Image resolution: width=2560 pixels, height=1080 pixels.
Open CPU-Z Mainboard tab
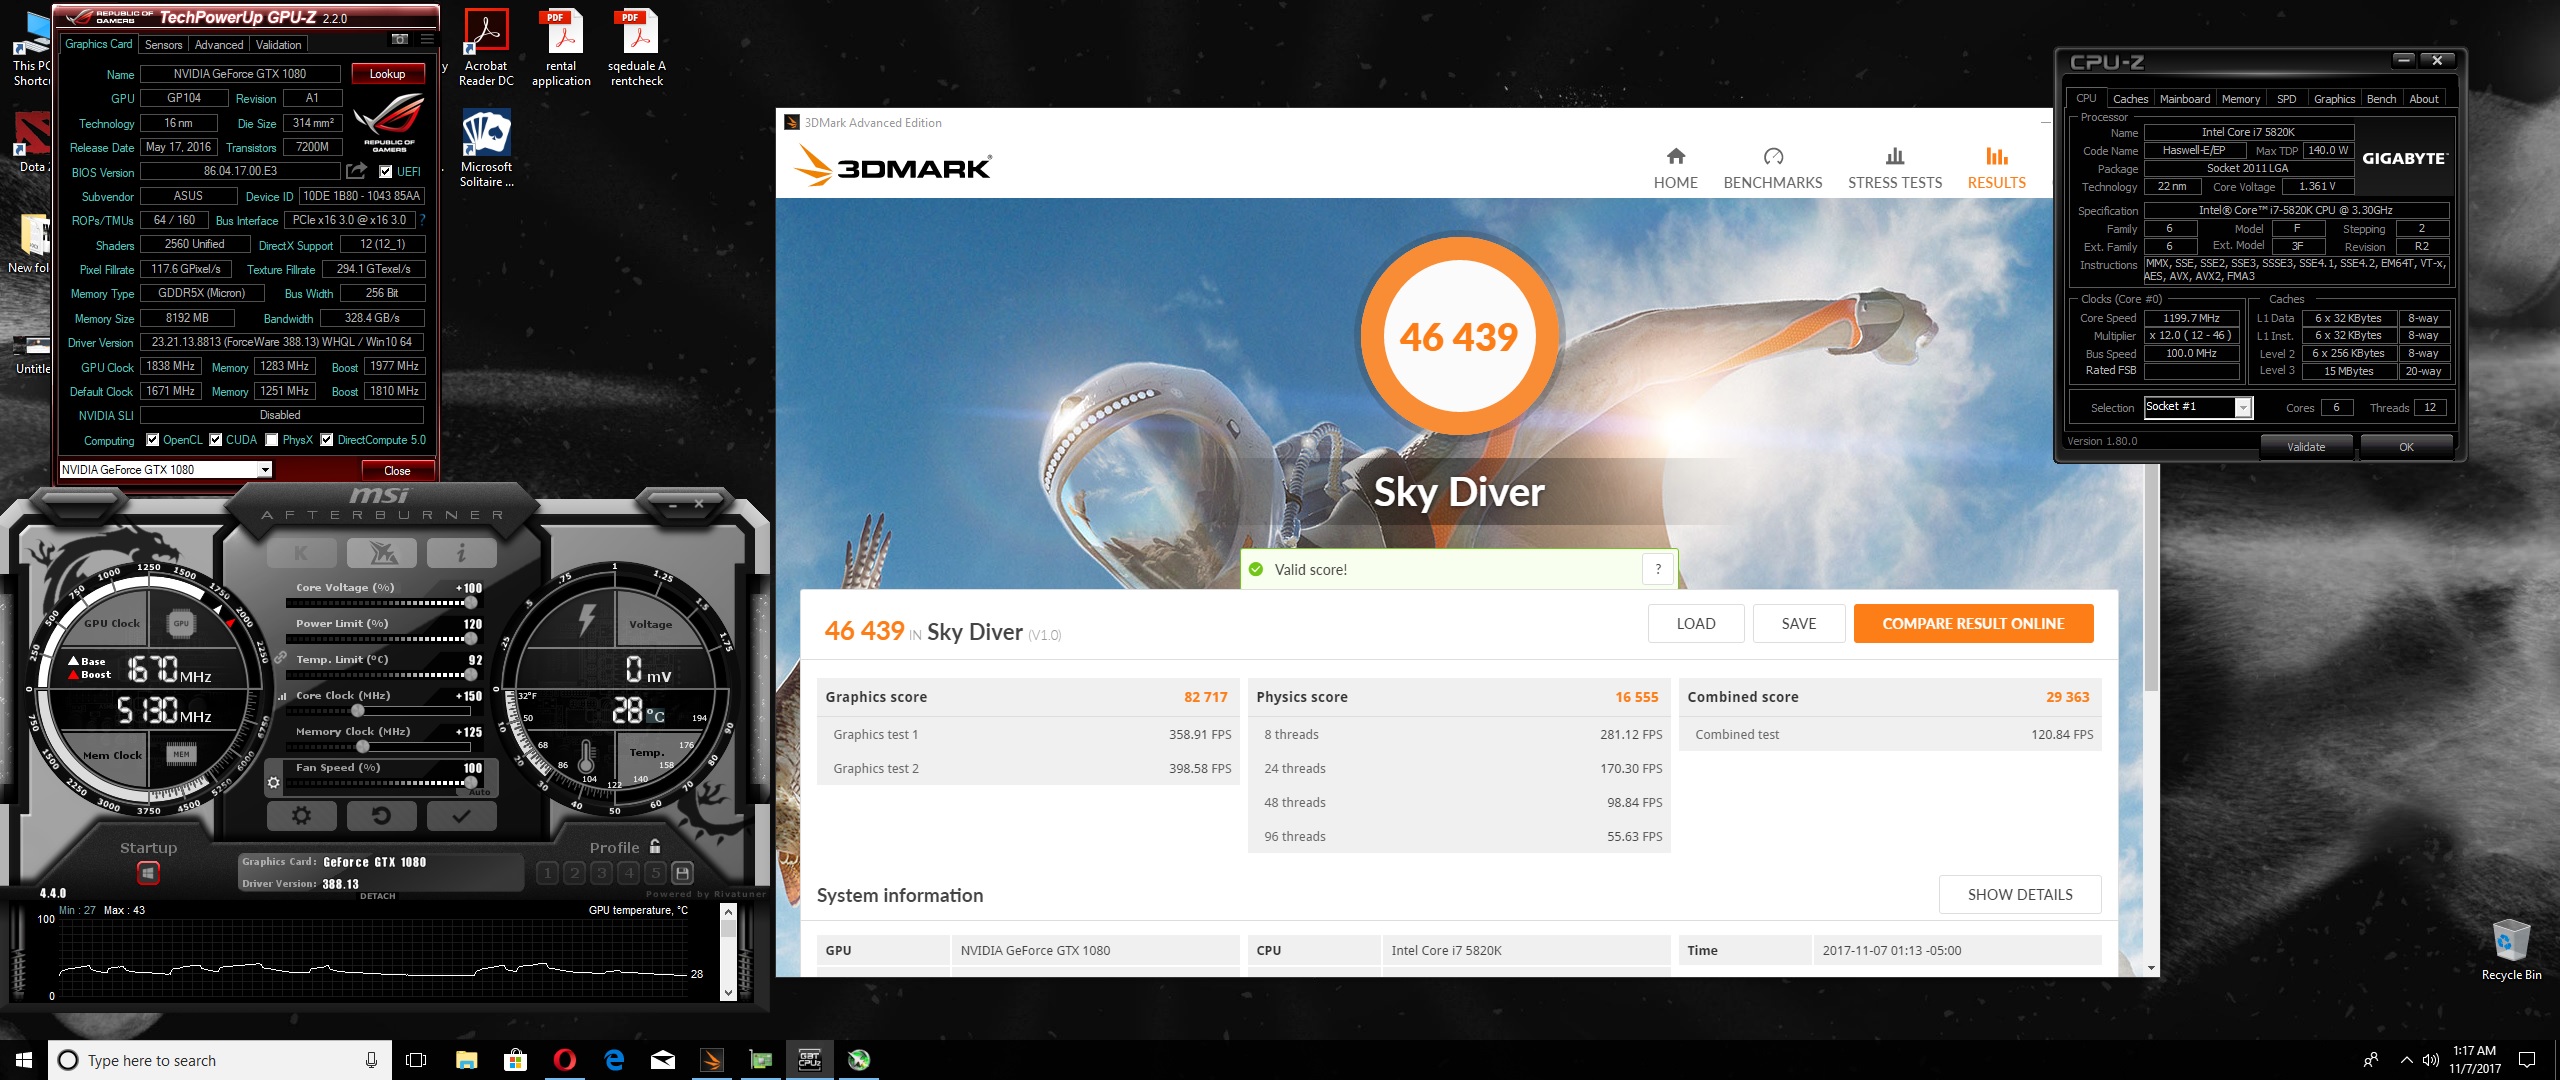[x=2185, y=99]
